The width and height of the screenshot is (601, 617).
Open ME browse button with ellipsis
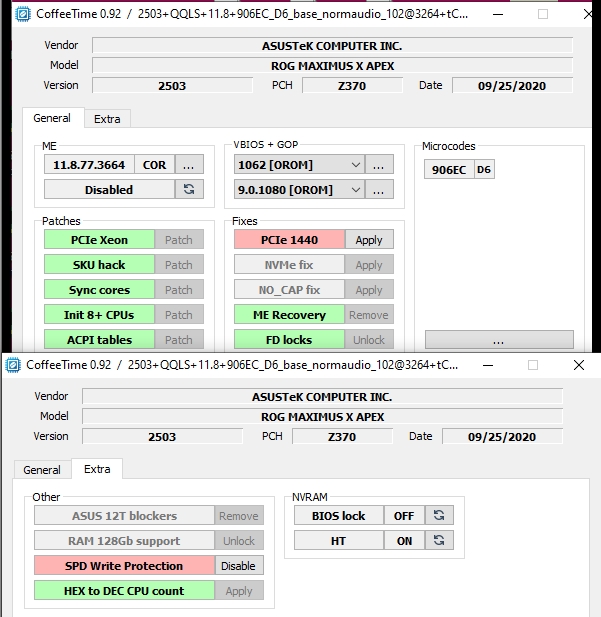click(189, 164)
